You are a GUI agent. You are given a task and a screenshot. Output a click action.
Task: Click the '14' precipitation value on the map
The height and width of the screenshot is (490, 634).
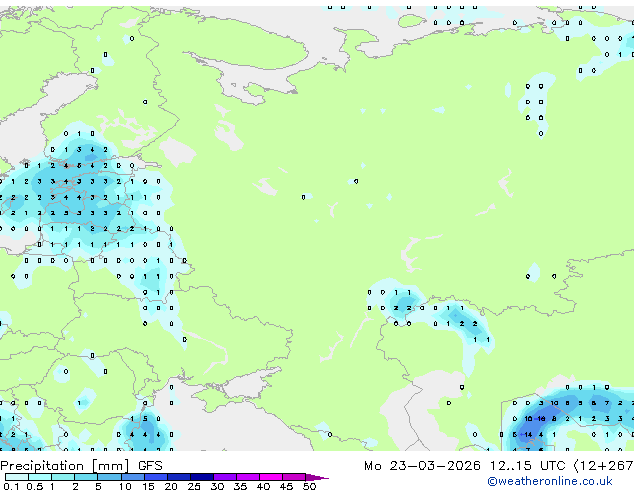528,435
